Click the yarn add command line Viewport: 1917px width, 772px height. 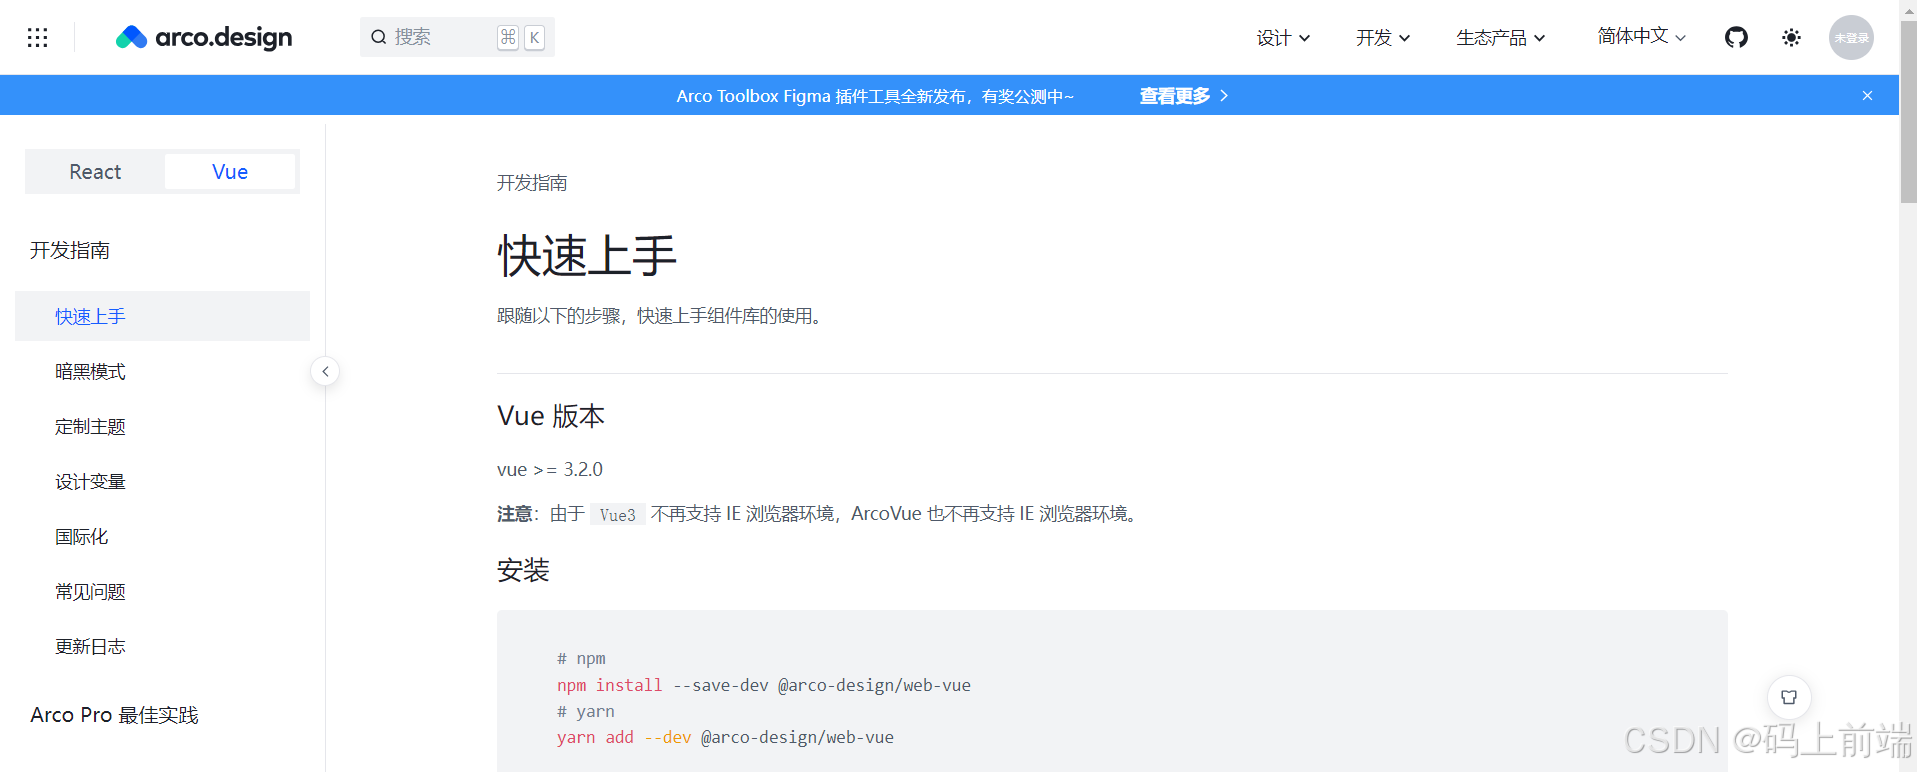pyautogui.click(x=725, y=737)
